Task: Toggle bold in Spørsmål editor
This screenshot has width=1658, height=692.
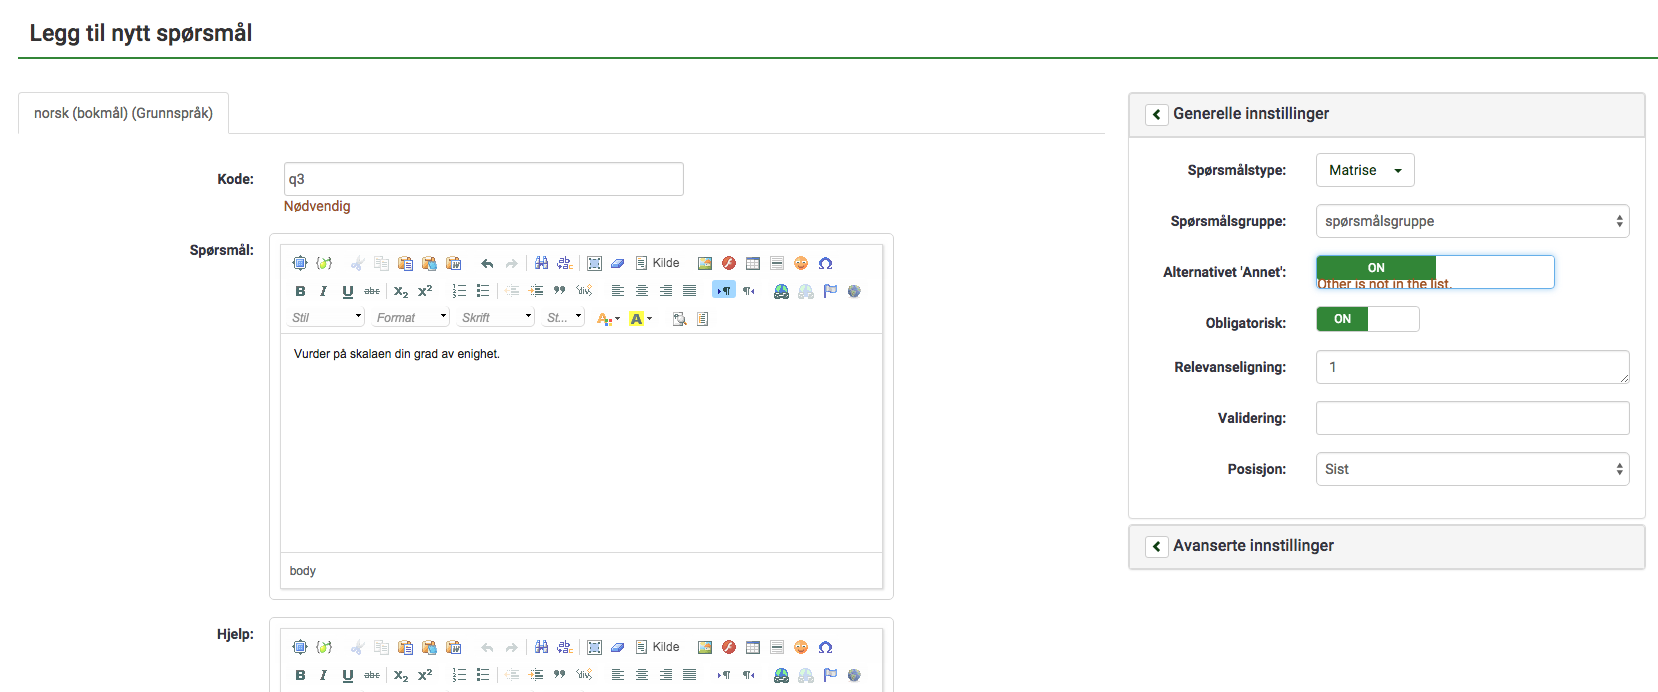Action: point(300,291)
